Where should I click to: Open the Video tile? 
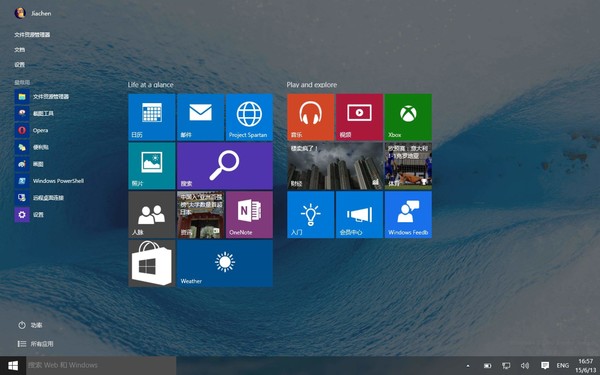(x=359, y=117)
